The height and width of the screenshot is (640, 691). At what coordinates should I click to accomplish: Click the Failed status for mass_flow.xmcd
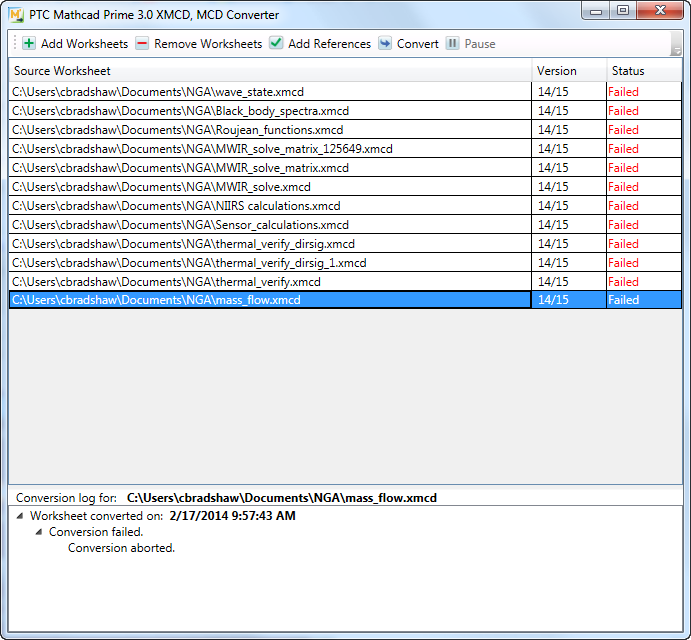pos(624,300)
